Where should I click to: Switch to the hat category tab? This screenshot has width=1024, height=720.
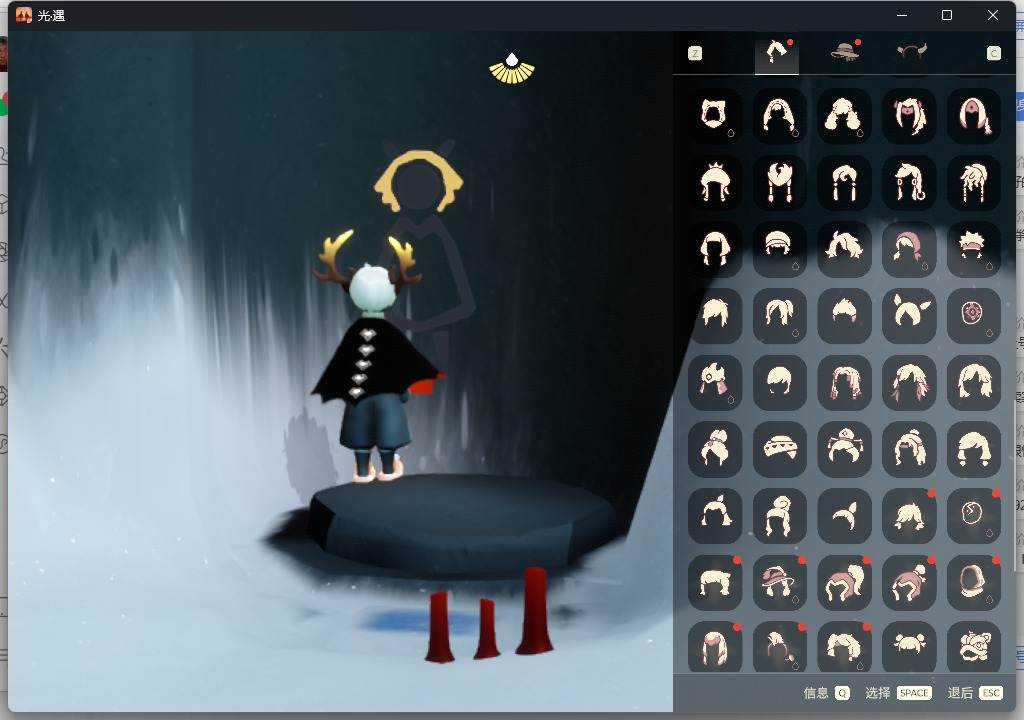pos(845,53)
